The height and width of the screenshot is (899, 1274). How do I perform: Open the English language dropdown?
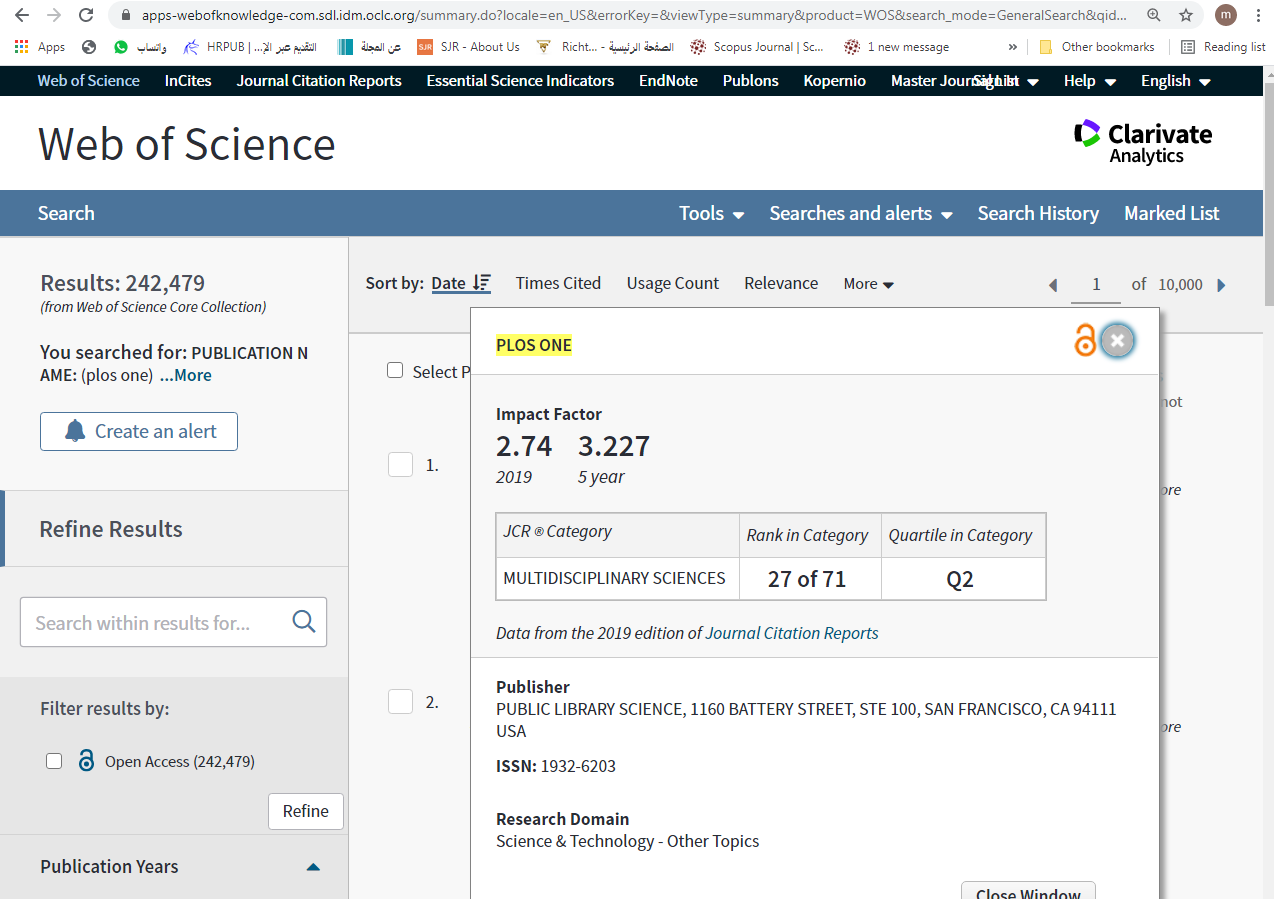click(1176, 81)
